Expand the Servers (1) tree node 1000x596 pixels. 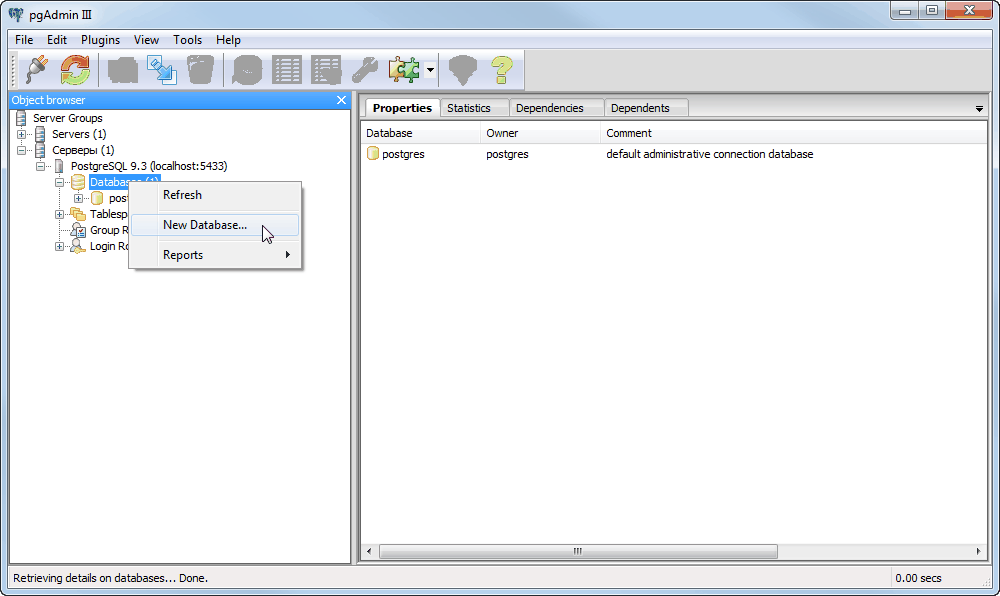pos(22,134)
